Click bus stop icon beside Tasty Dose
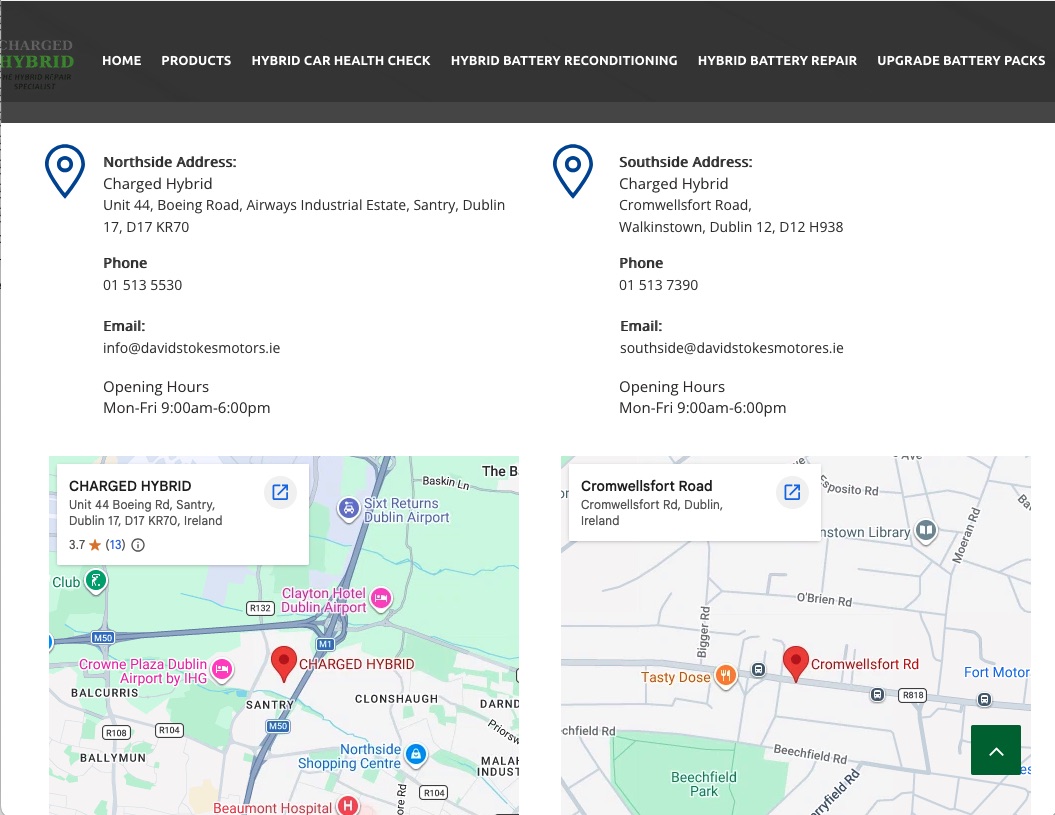 coord(758,670)
